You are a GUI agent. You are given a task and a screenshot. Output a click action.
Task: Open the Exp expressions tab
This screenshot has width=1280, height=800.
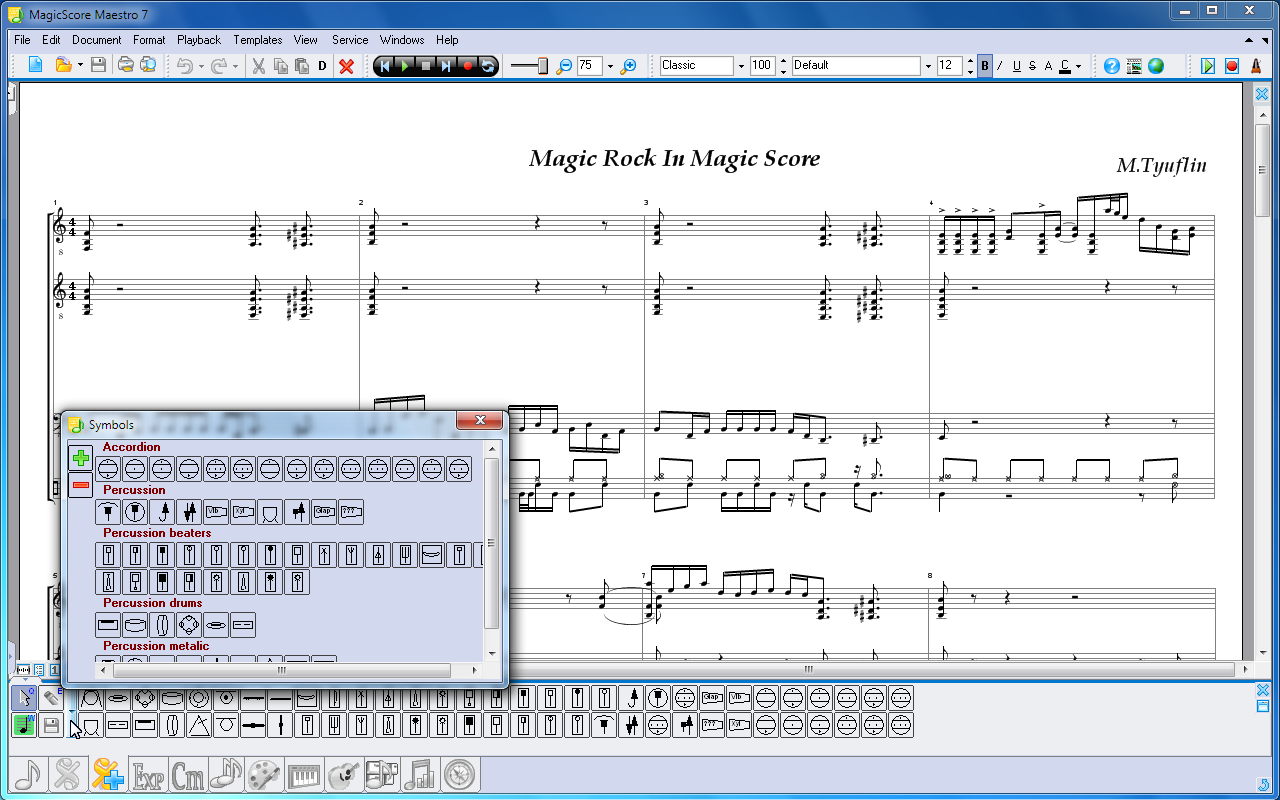[x=149, y=774]
